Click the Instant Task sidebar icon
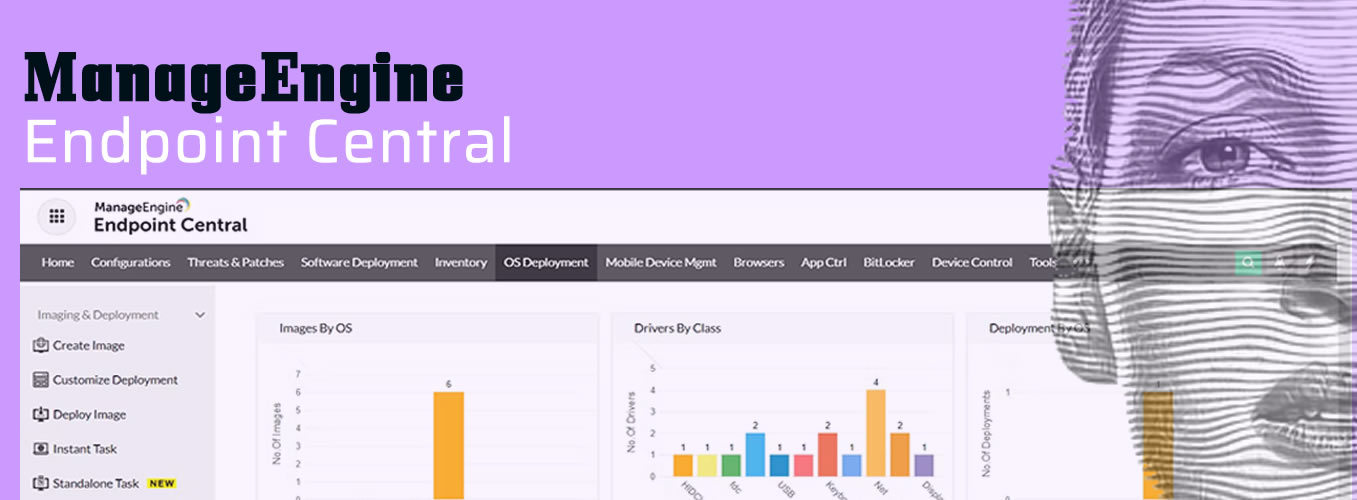 pos(41,449)
